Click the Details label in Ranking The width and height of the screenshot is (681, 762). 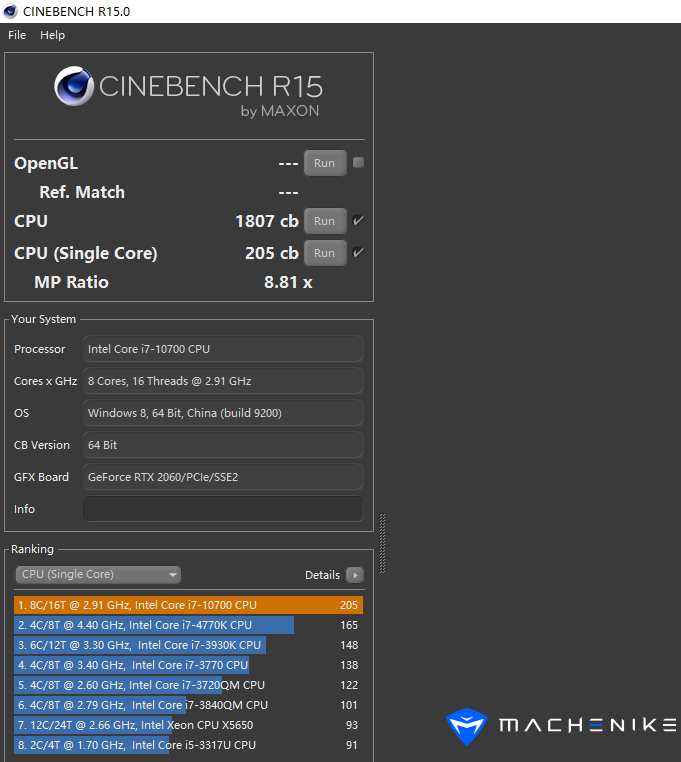tap(322, 575)
